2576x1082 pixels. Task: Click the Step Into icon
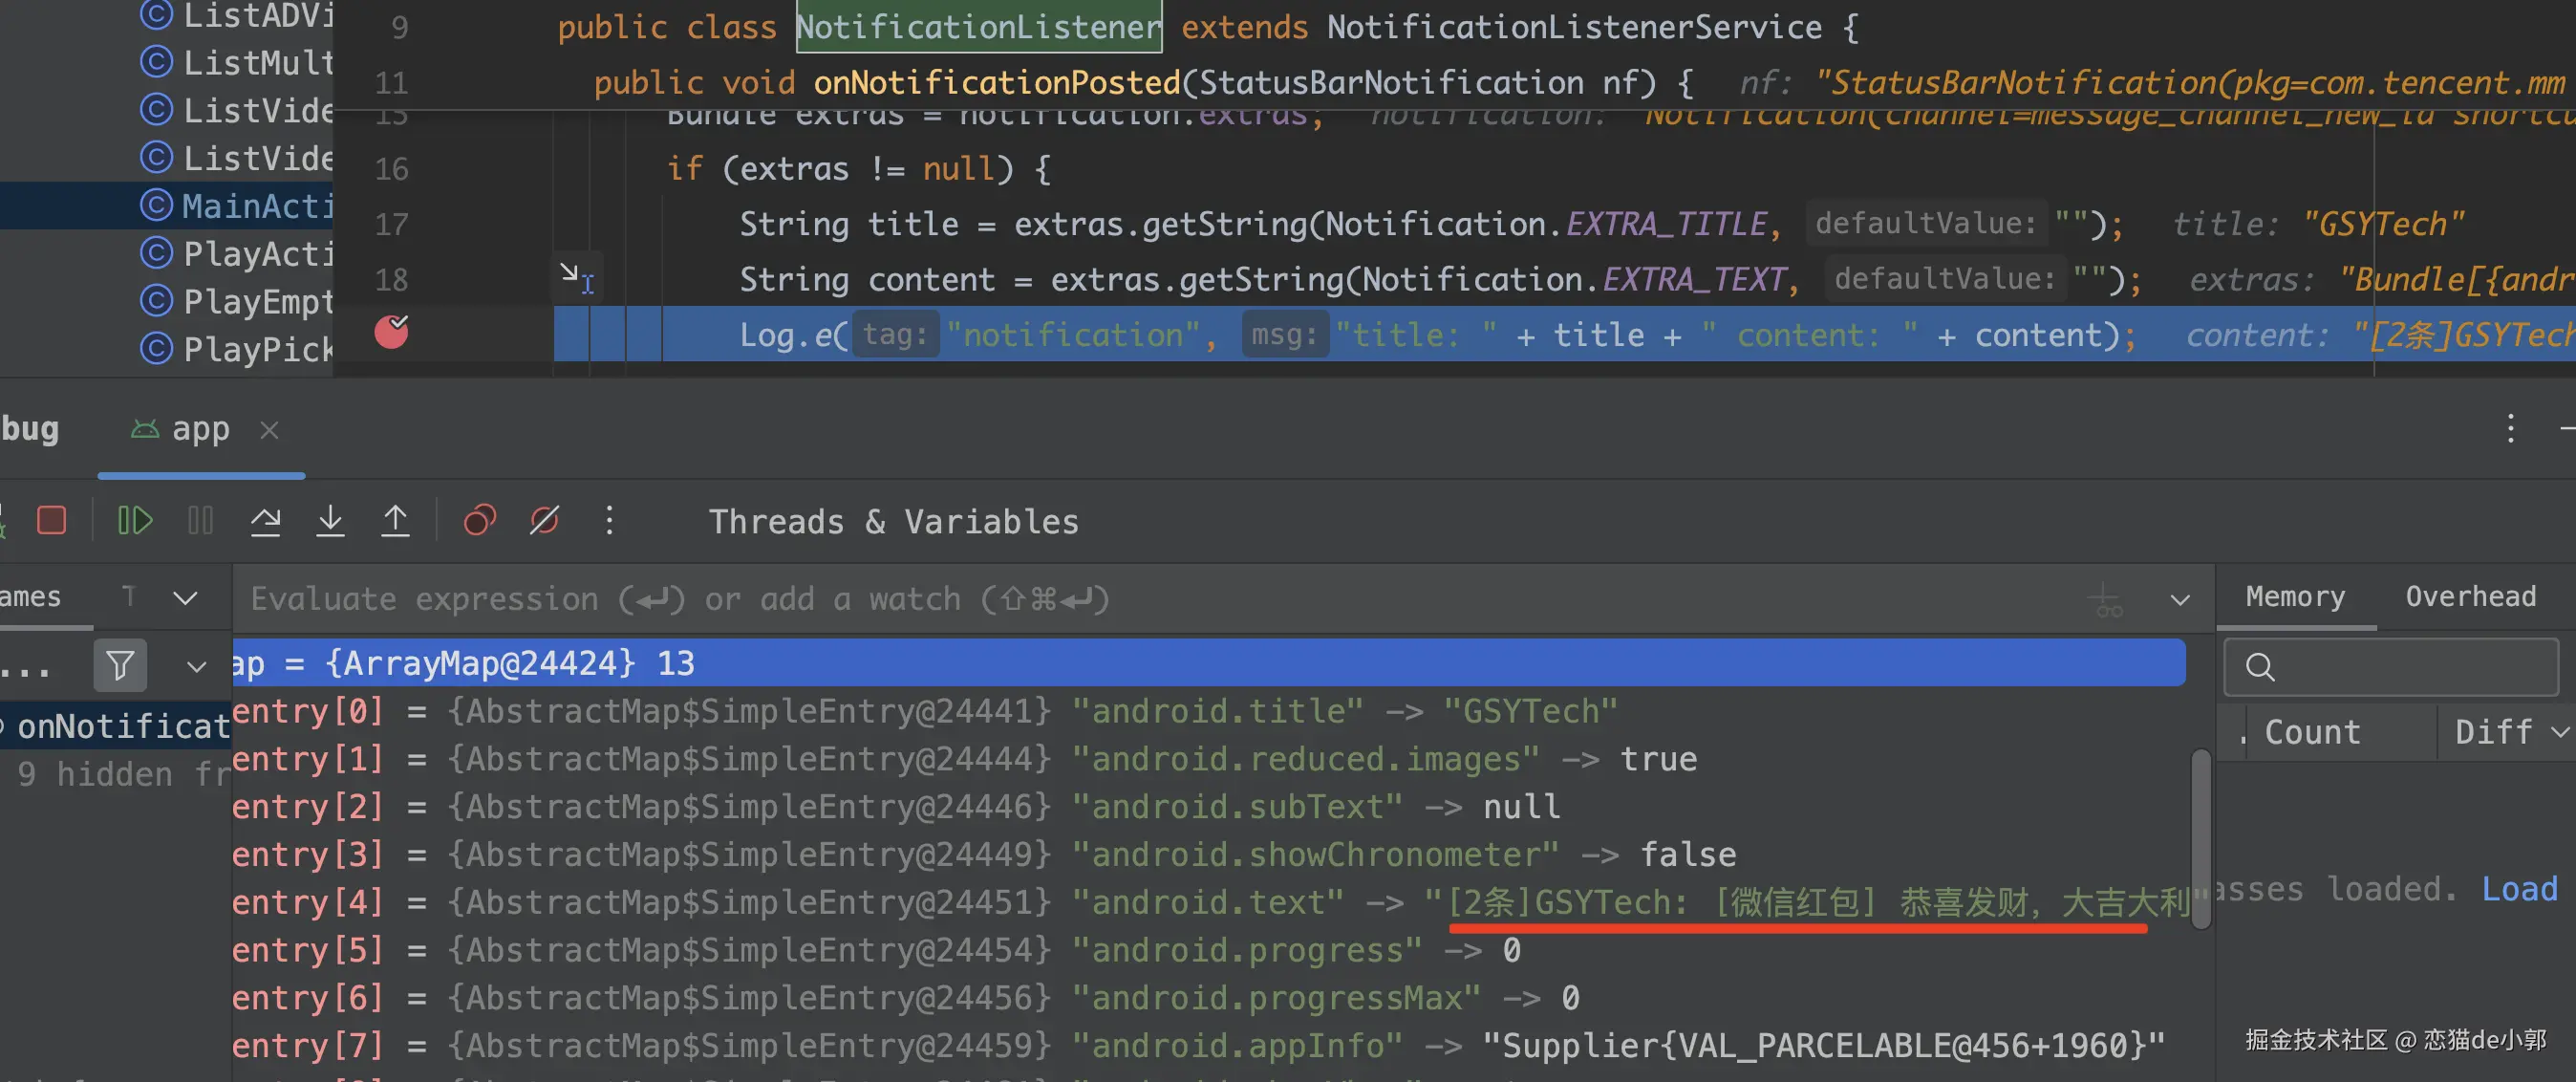(330, 520)
